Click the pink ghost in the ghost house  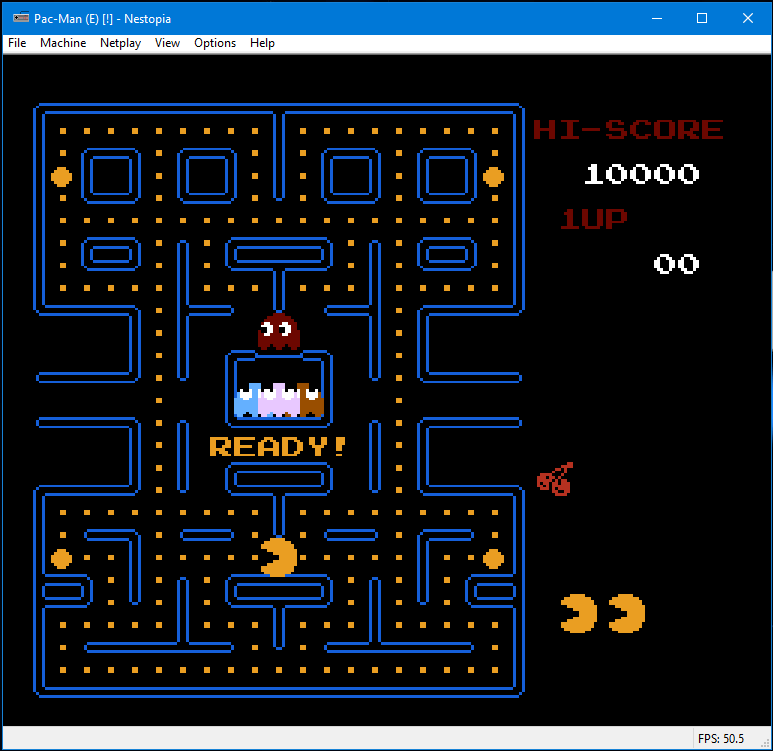coord(279,400)
